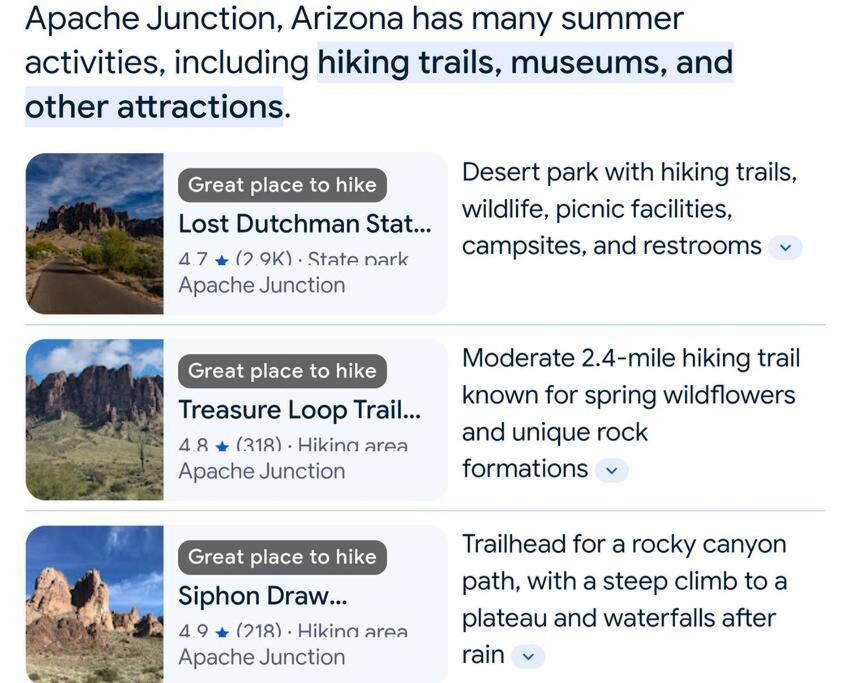Click highlighted 'hiking trails, museums, and' text
Screen dimensions: 849x683
pyautogui.click(x=525, y=62)
